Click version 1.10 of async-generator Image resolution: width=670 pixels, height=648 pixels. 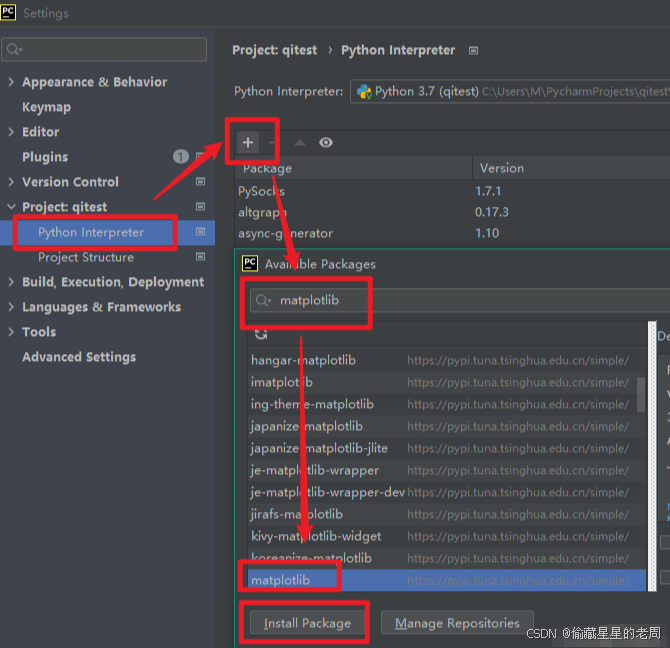click(x=487, y=233)
